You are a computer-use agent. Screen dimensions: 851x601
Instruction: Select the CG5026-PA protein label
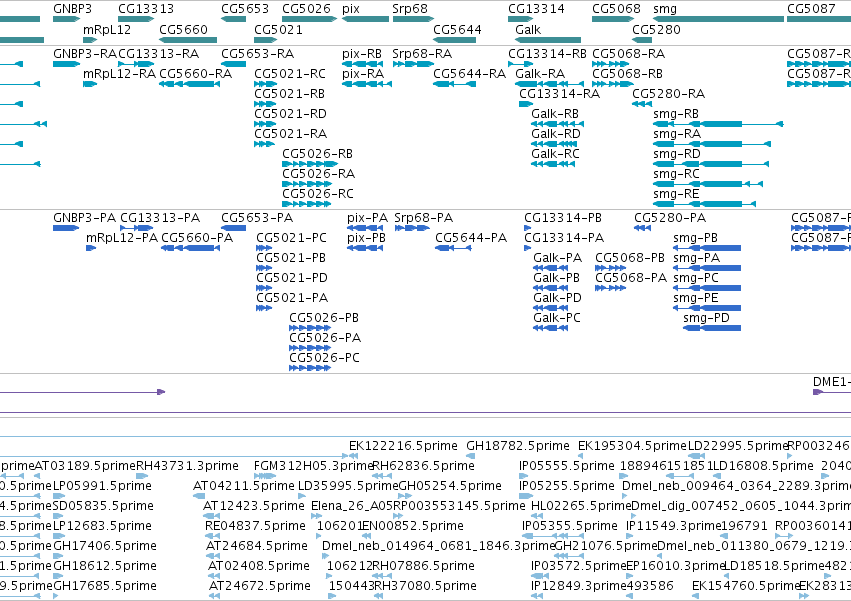click(325, 338)
